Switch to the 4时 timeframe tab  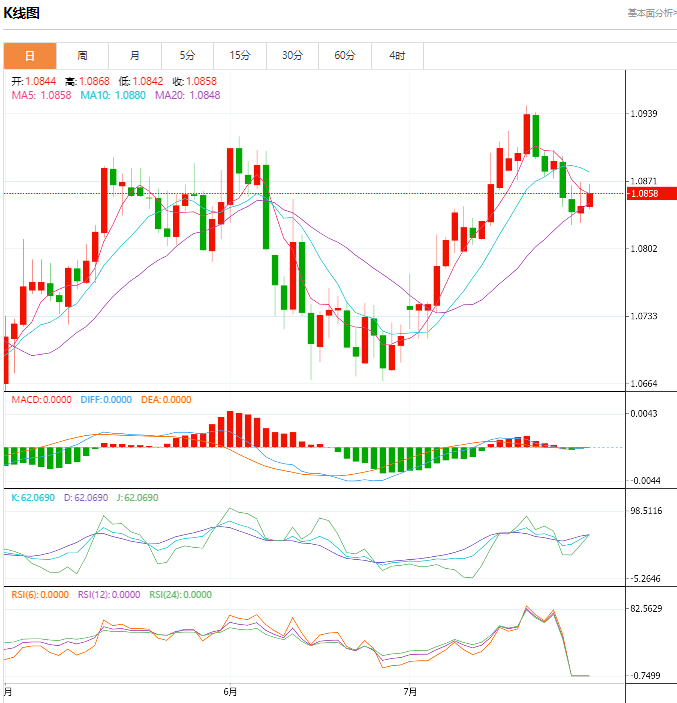click(397, 56)
